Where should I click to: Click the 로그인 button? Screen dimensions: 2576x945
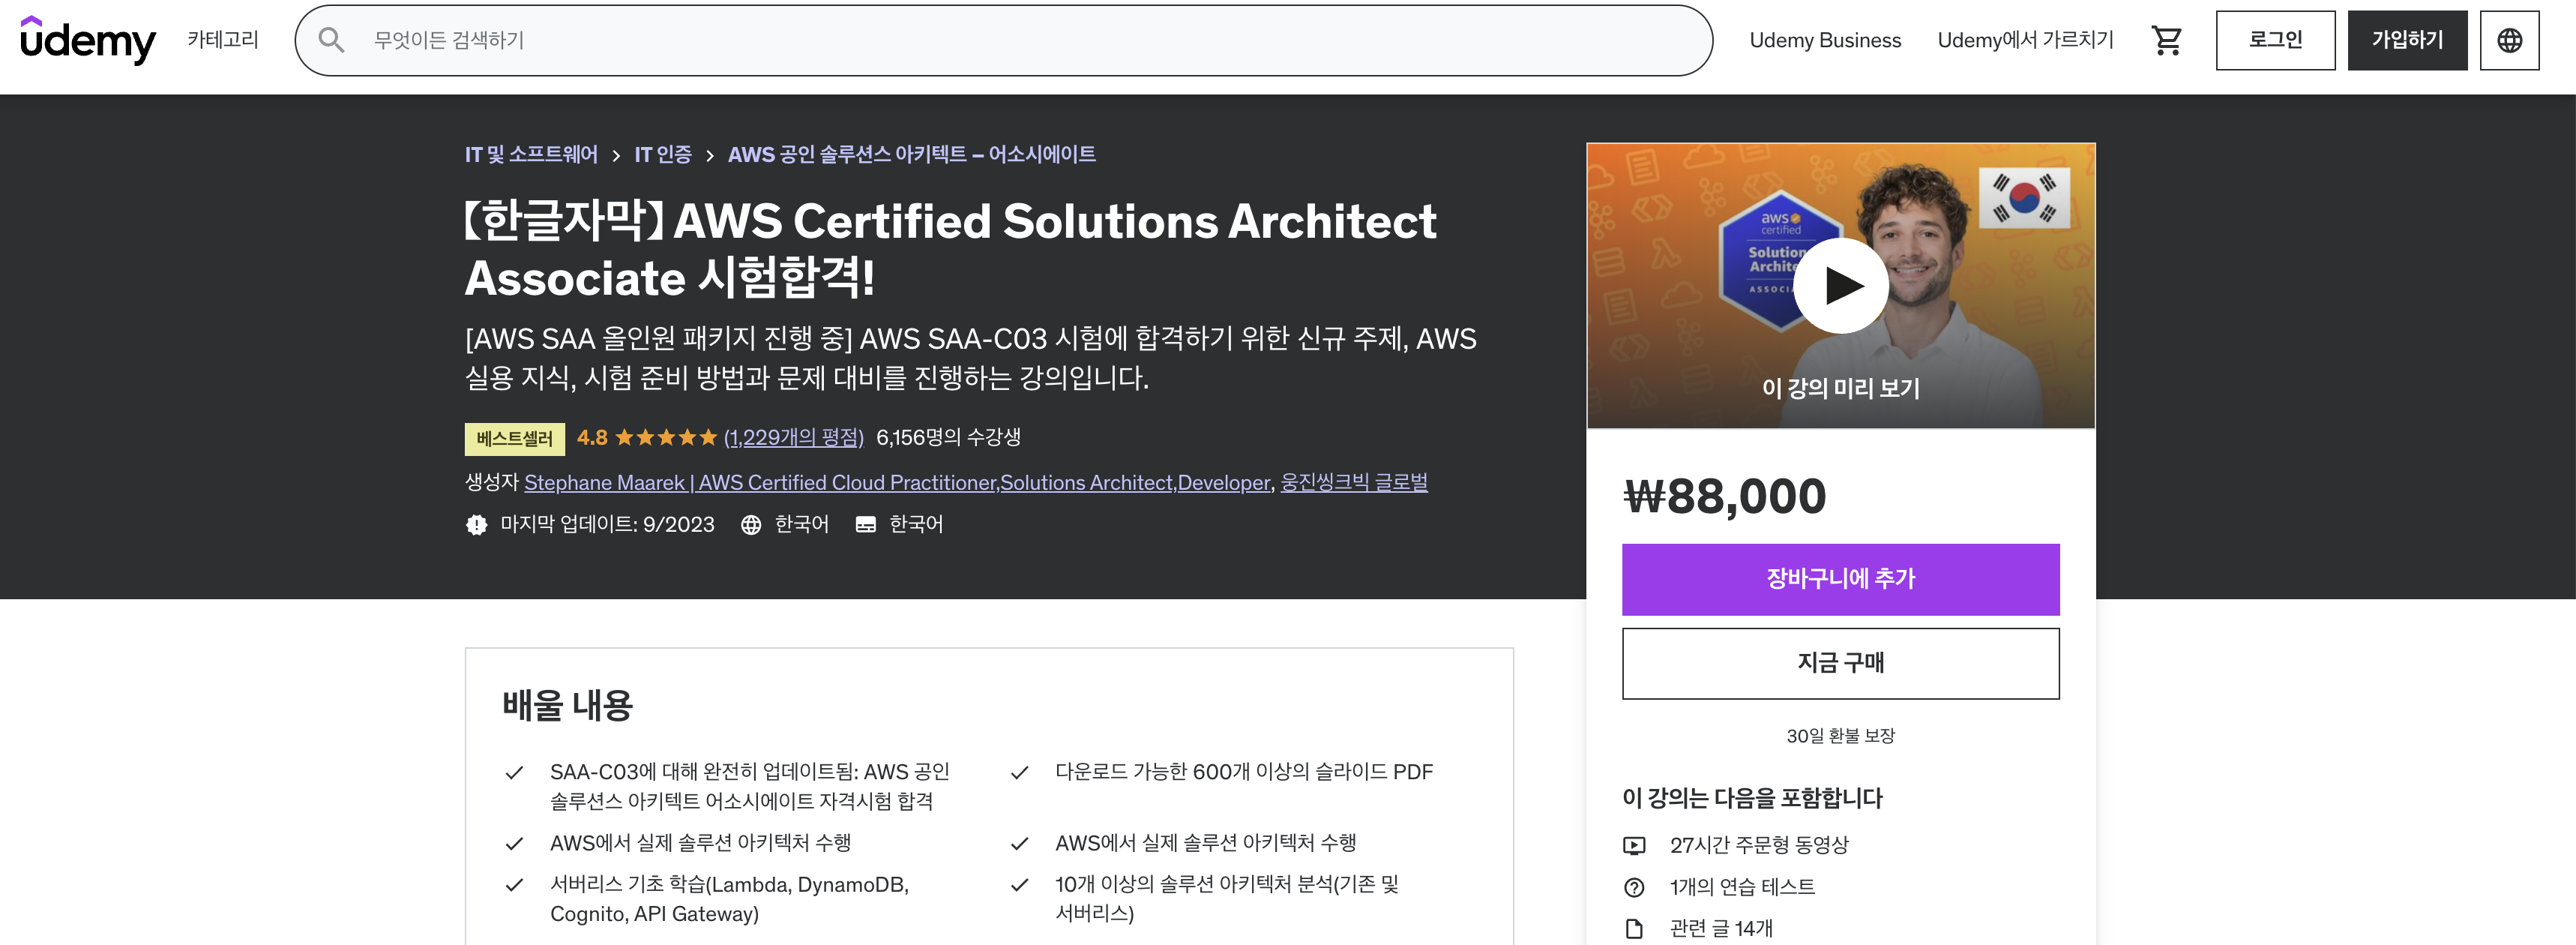click(2275, 40)
